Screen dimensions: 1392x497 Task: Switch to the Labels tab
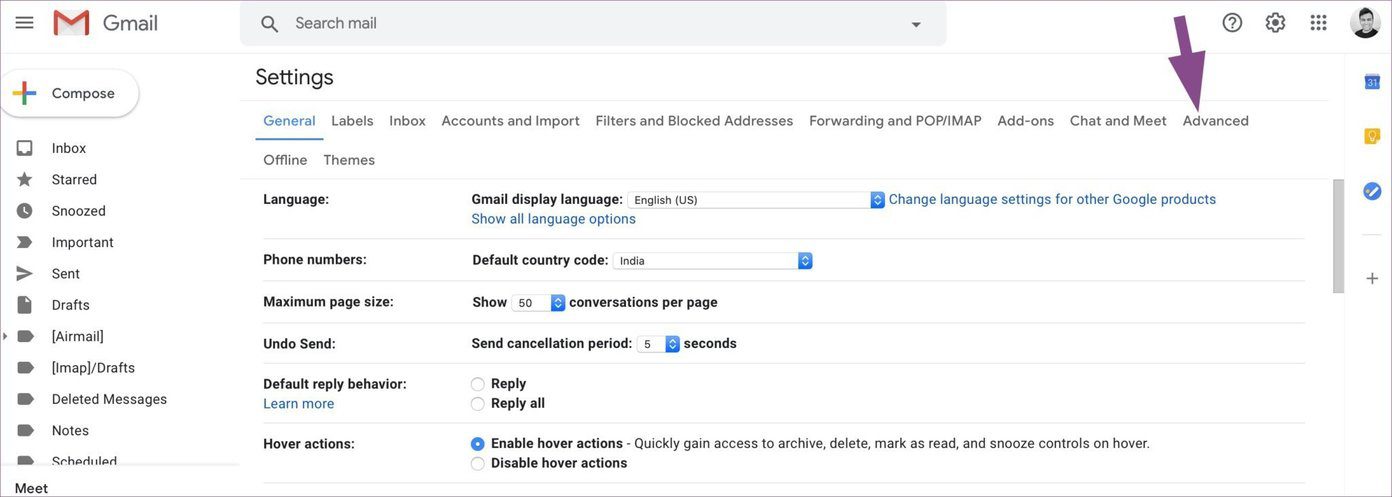352,121
